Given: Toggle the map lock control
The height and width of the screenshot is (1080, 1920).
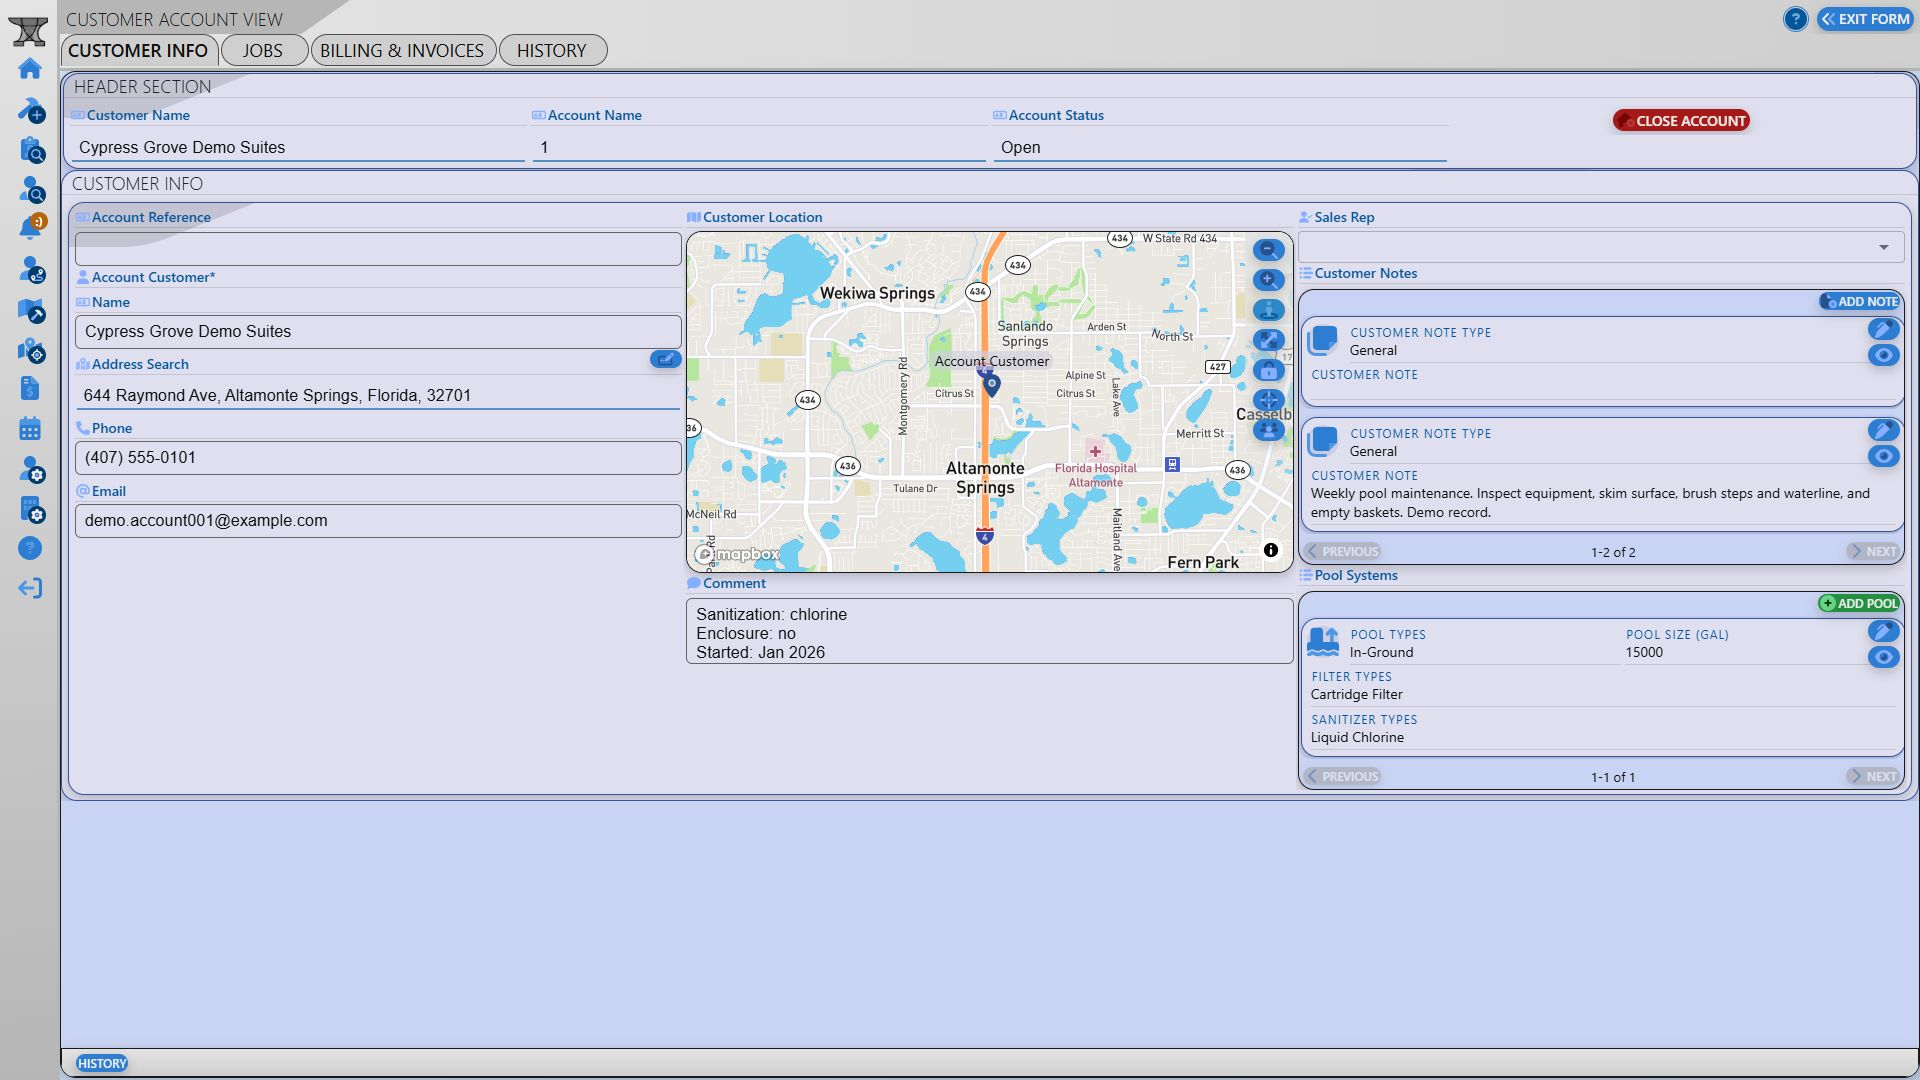Looking at the screenshot, I should [1268, 370].
